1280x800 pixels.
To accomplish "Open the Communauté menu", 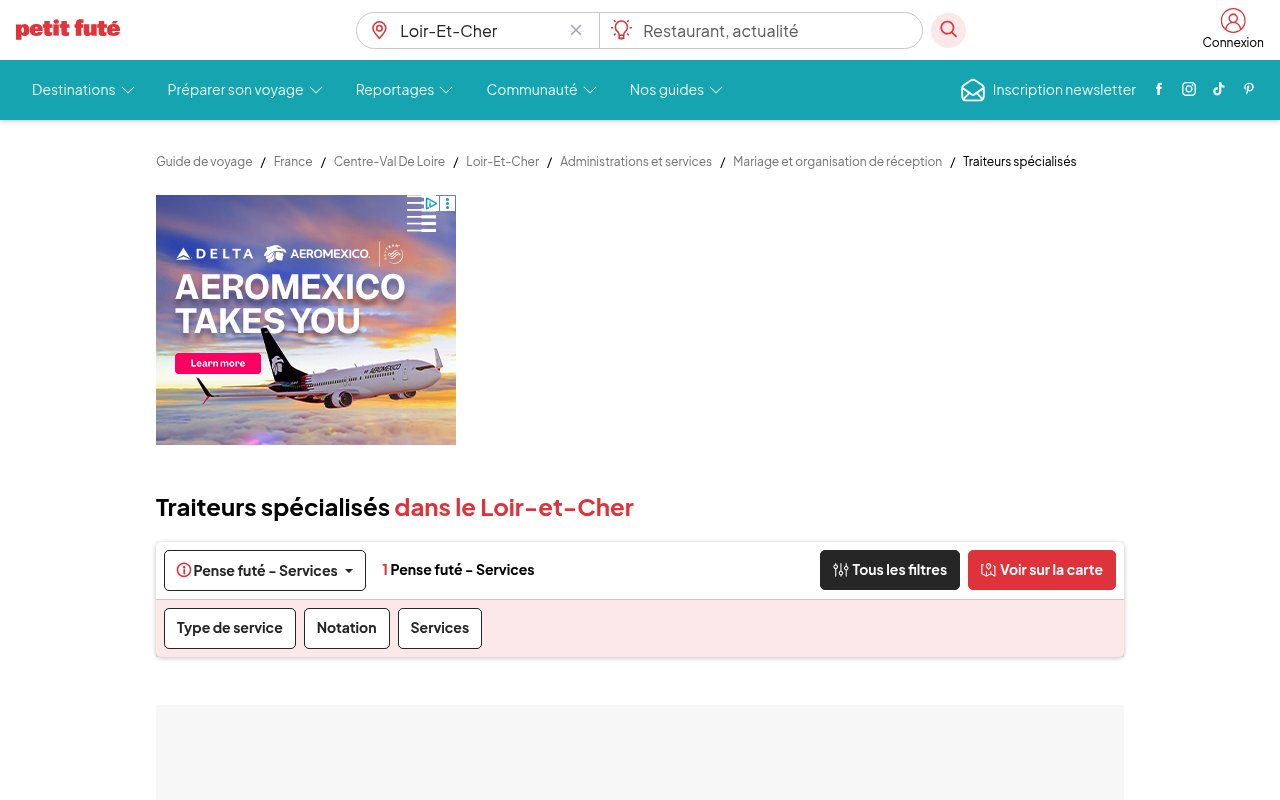I will pos(541,90).
